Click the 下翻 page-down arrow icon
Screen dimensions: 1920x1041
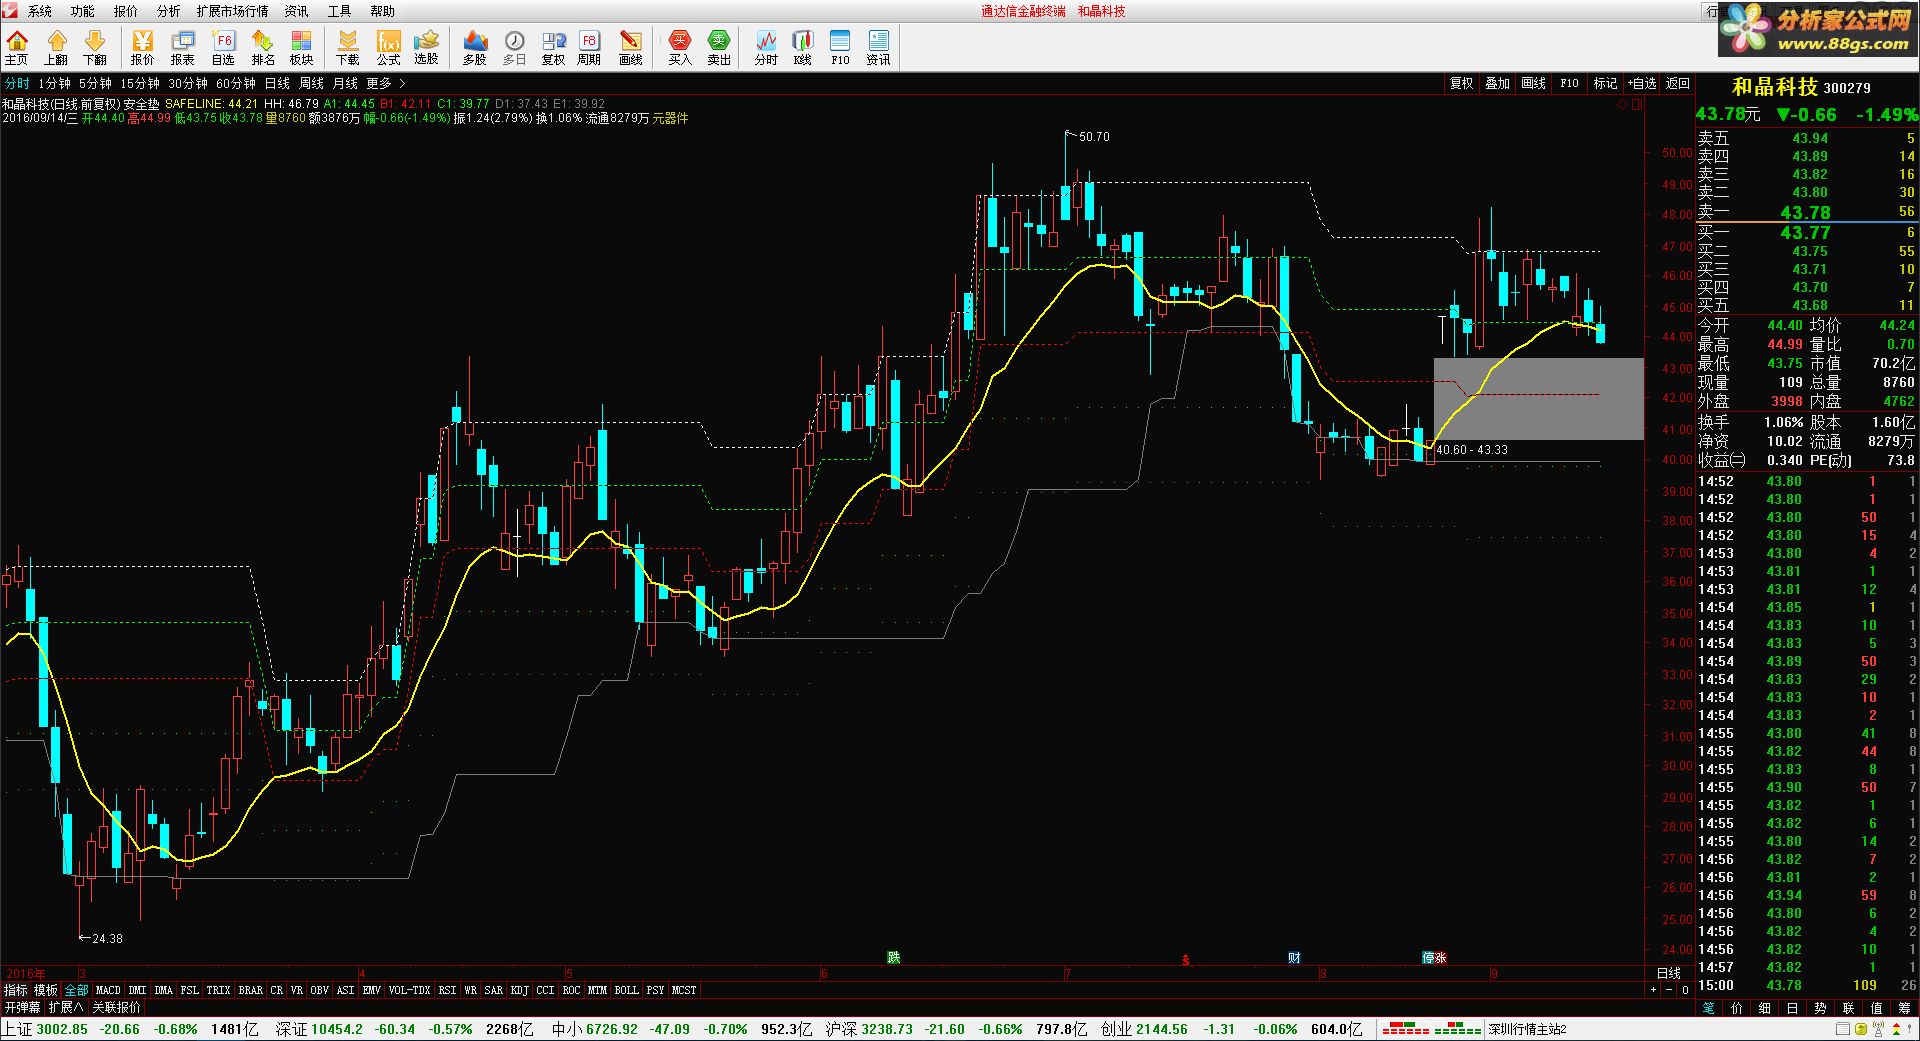pyautogui.click(x=95, y=47)
